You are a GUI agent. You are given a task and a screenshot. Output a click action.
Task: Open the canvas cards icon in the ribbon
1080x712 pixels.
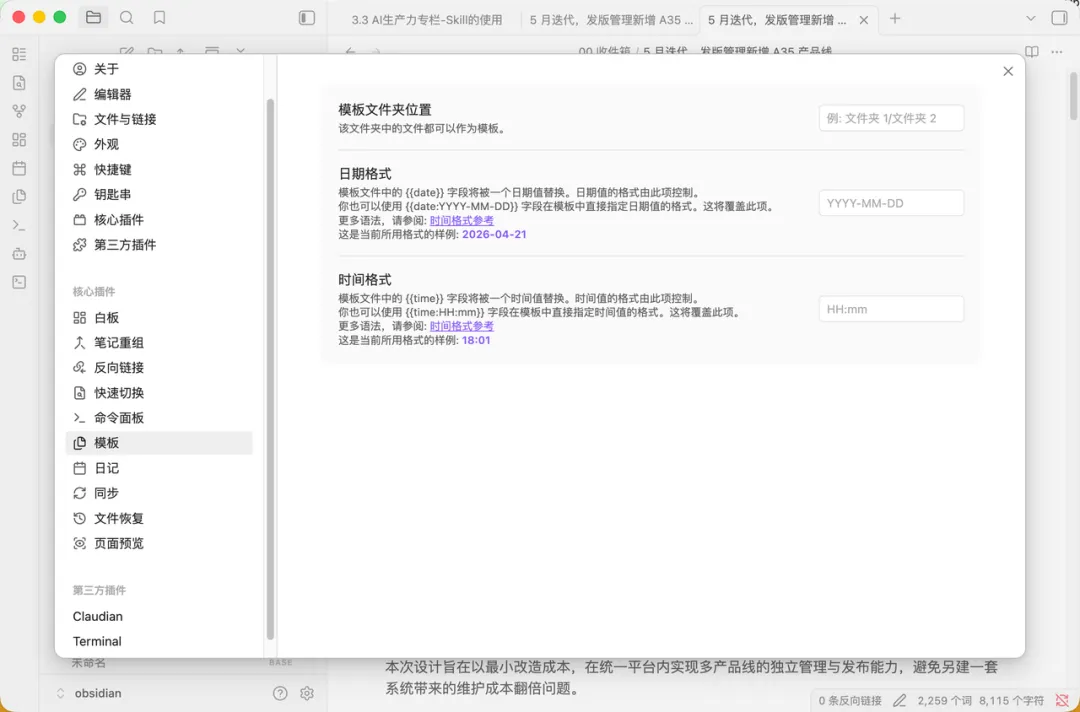[18, 139]
